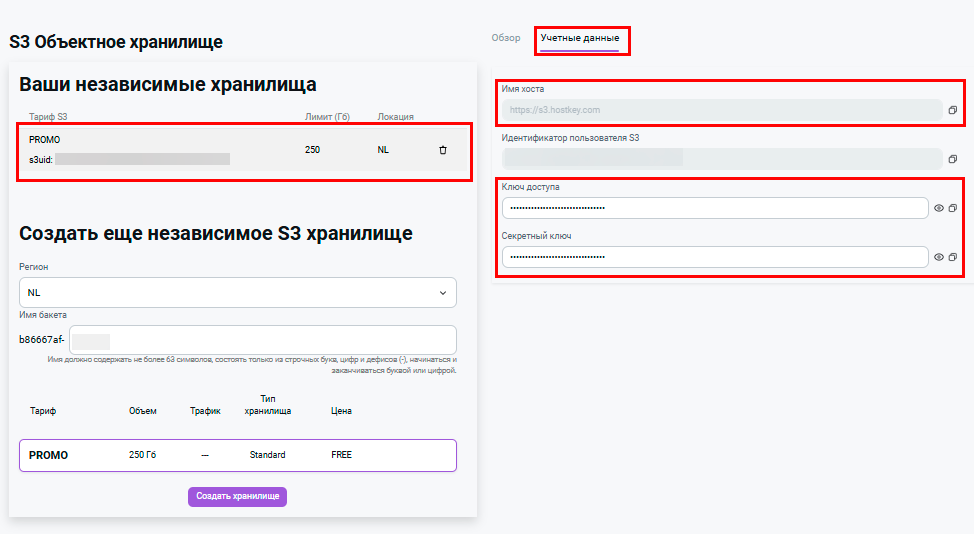Click the access key password field

pos(715,208)
